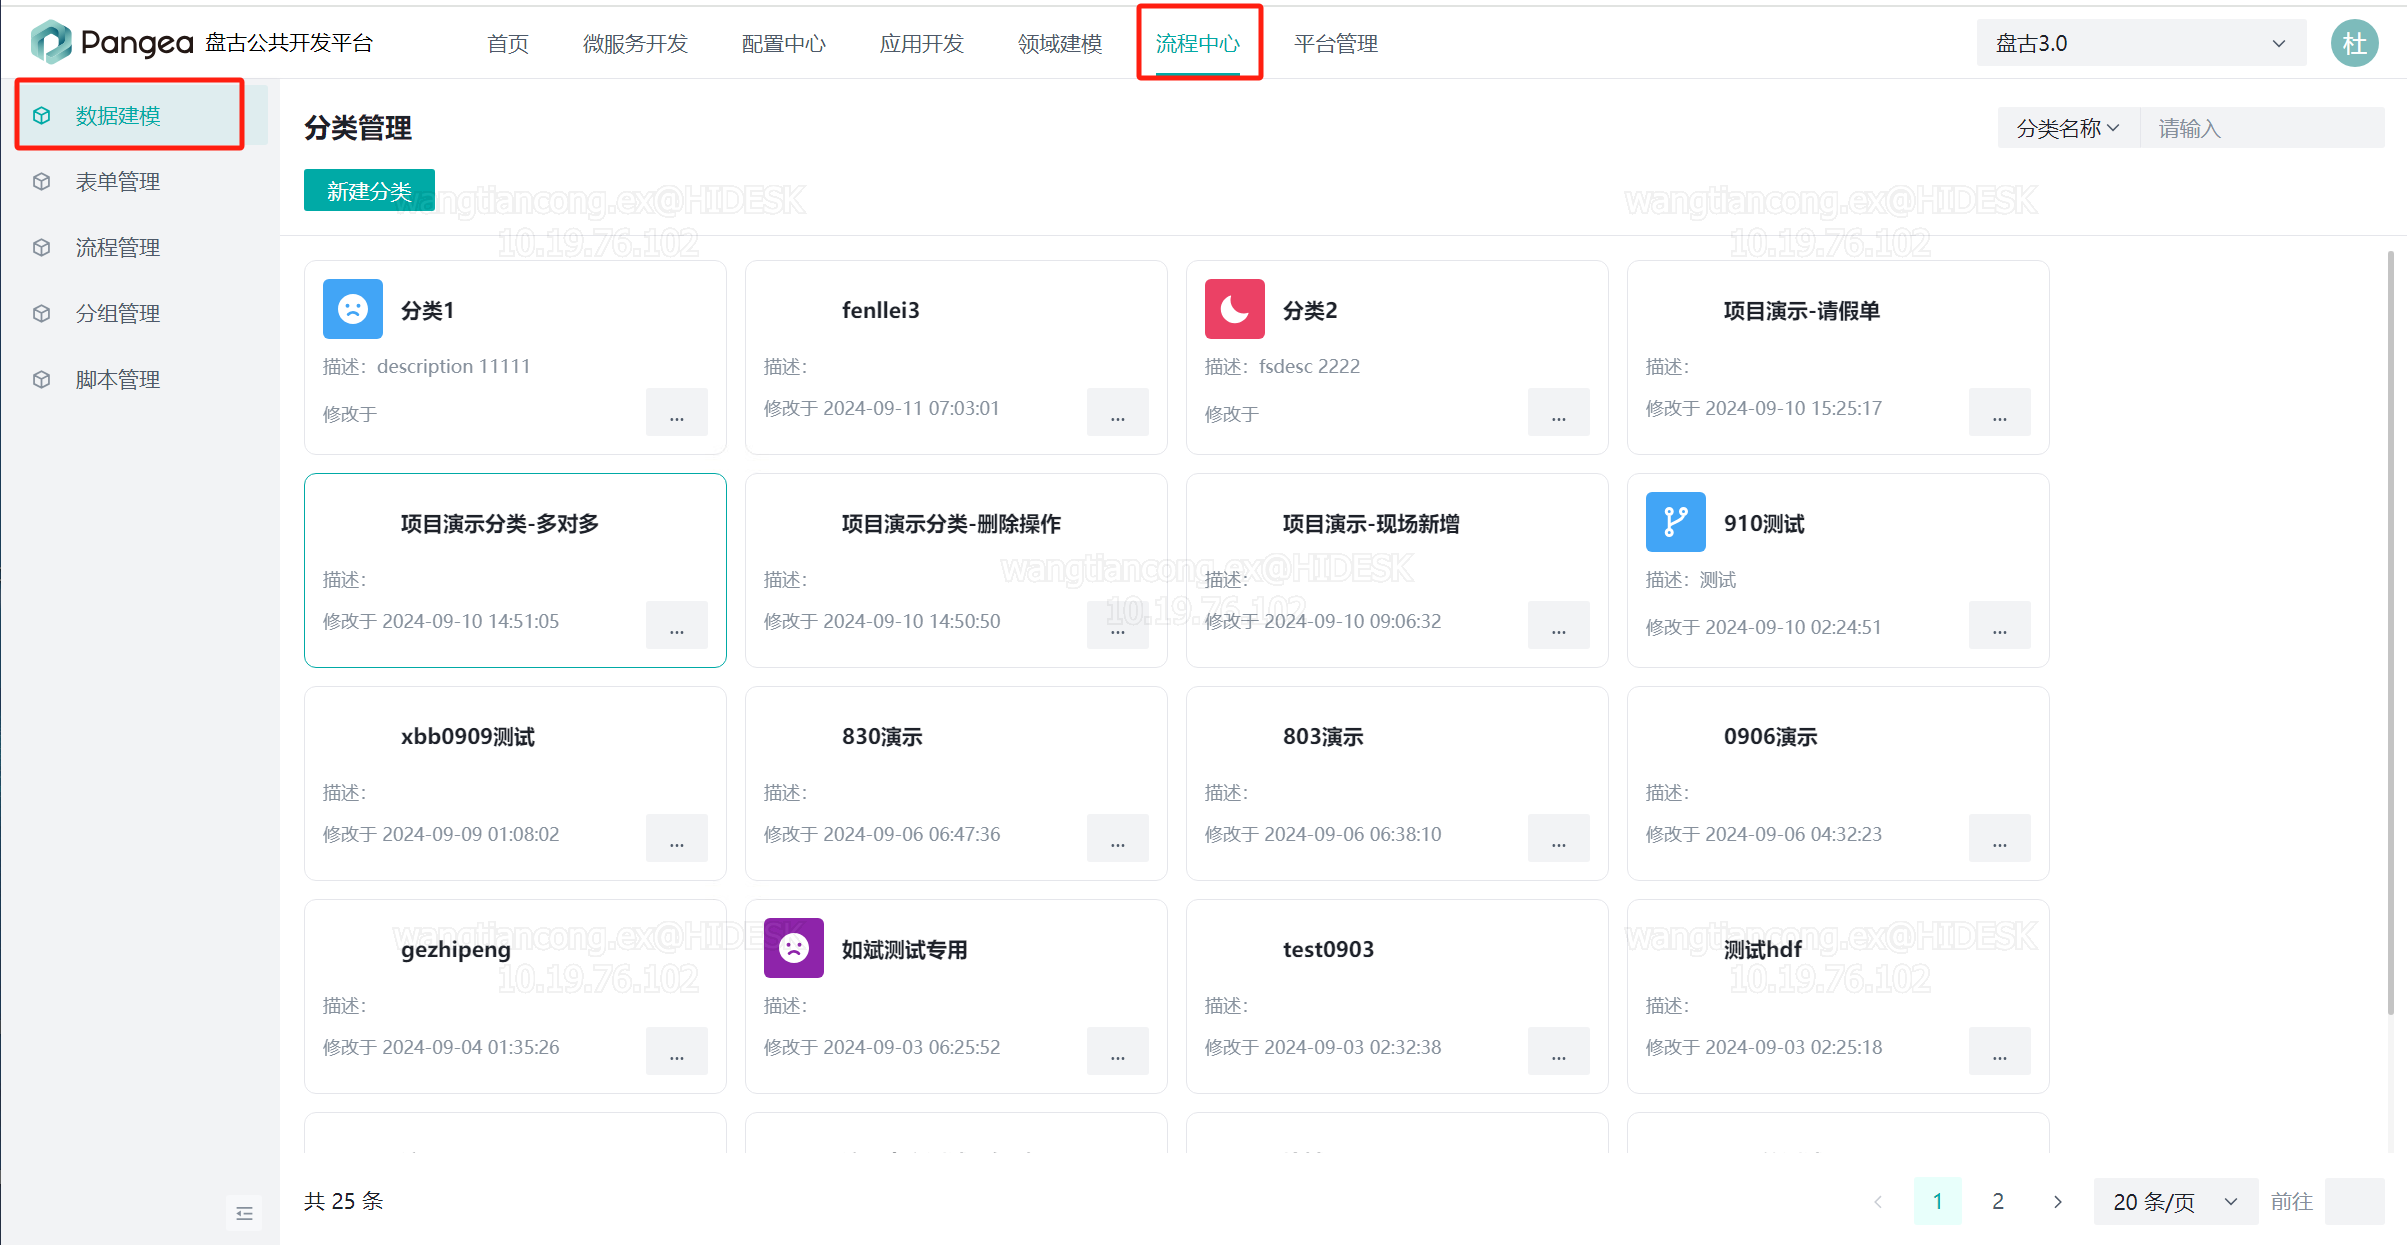Click the 新建分类 button

pyautogui.click(x=369, y=190)
